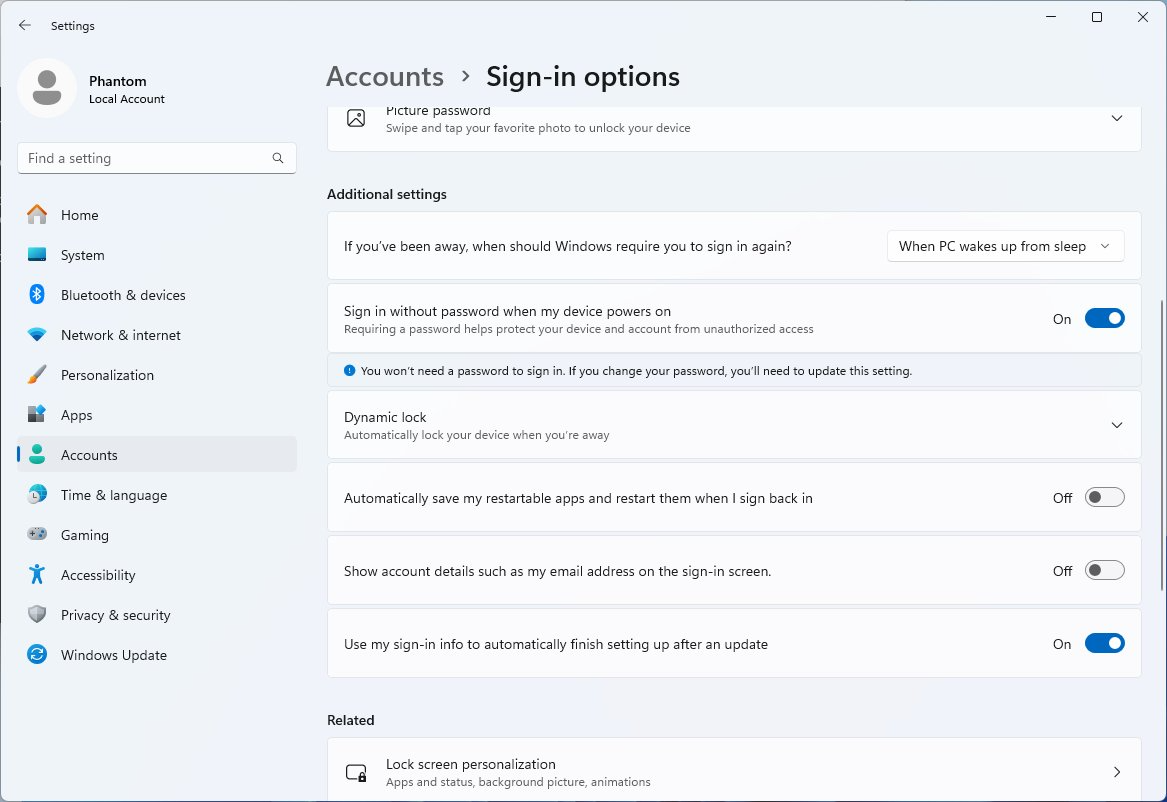The width and height of the screenshot is (1167, 802).
Task: Click the Accessibility figure icon
Action: coord(37,575)
